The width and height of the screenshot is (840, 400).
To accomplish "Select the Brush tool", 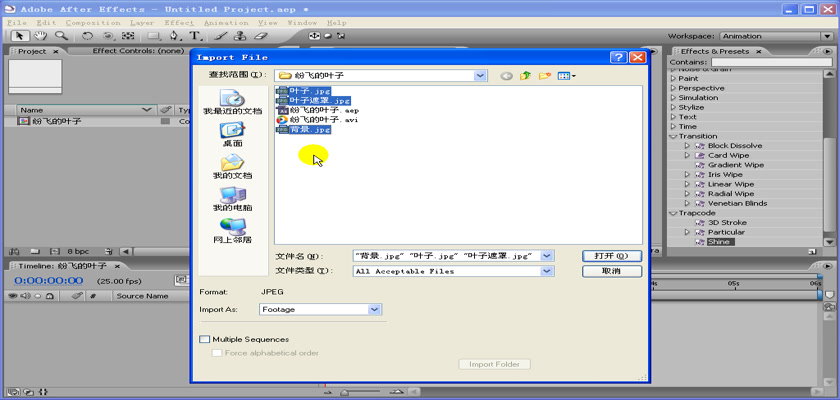I will coord(221,36).
